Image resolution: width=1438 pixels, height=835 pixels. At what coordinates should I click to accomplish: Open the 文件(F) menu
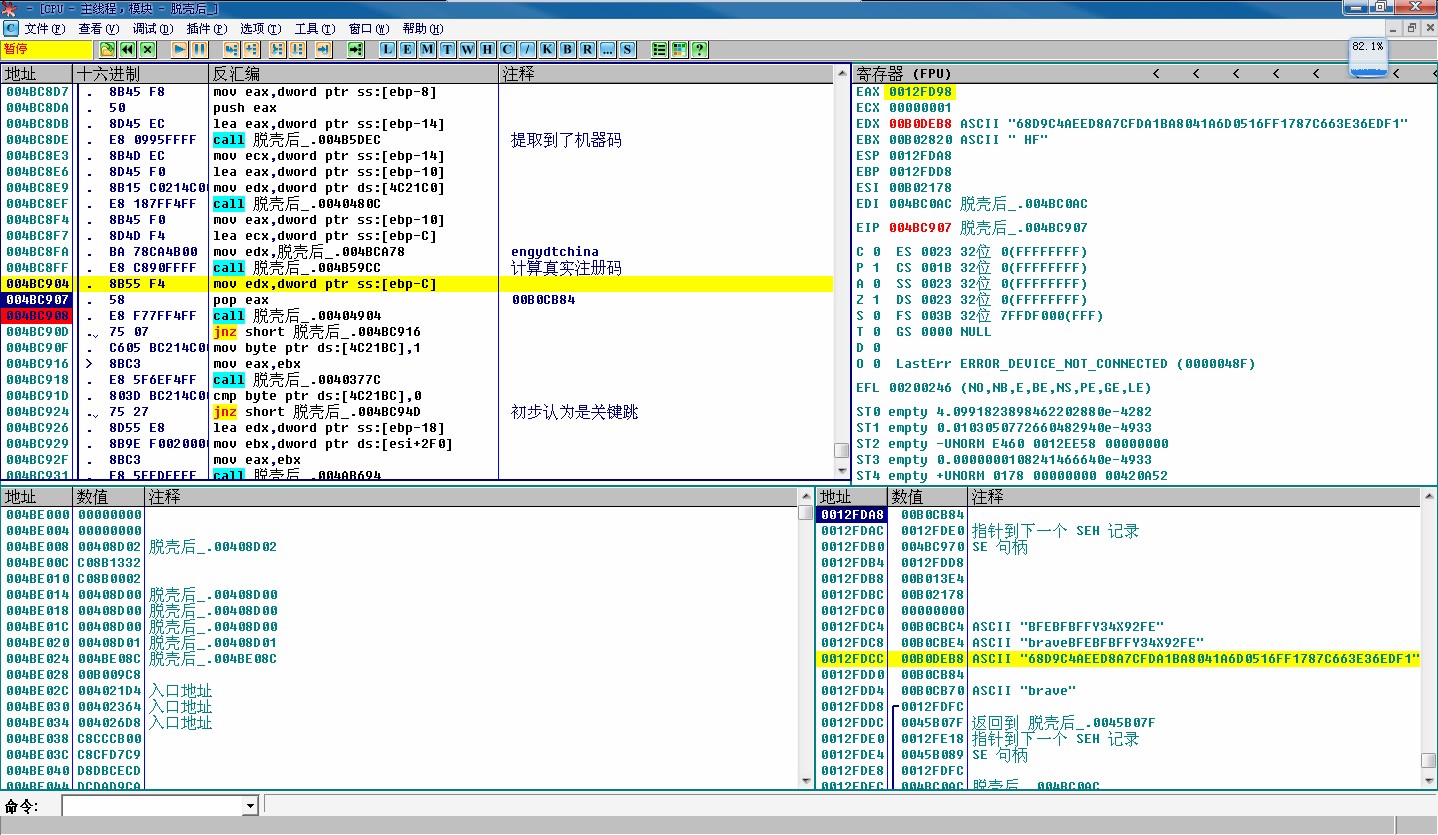click(45, 29)
